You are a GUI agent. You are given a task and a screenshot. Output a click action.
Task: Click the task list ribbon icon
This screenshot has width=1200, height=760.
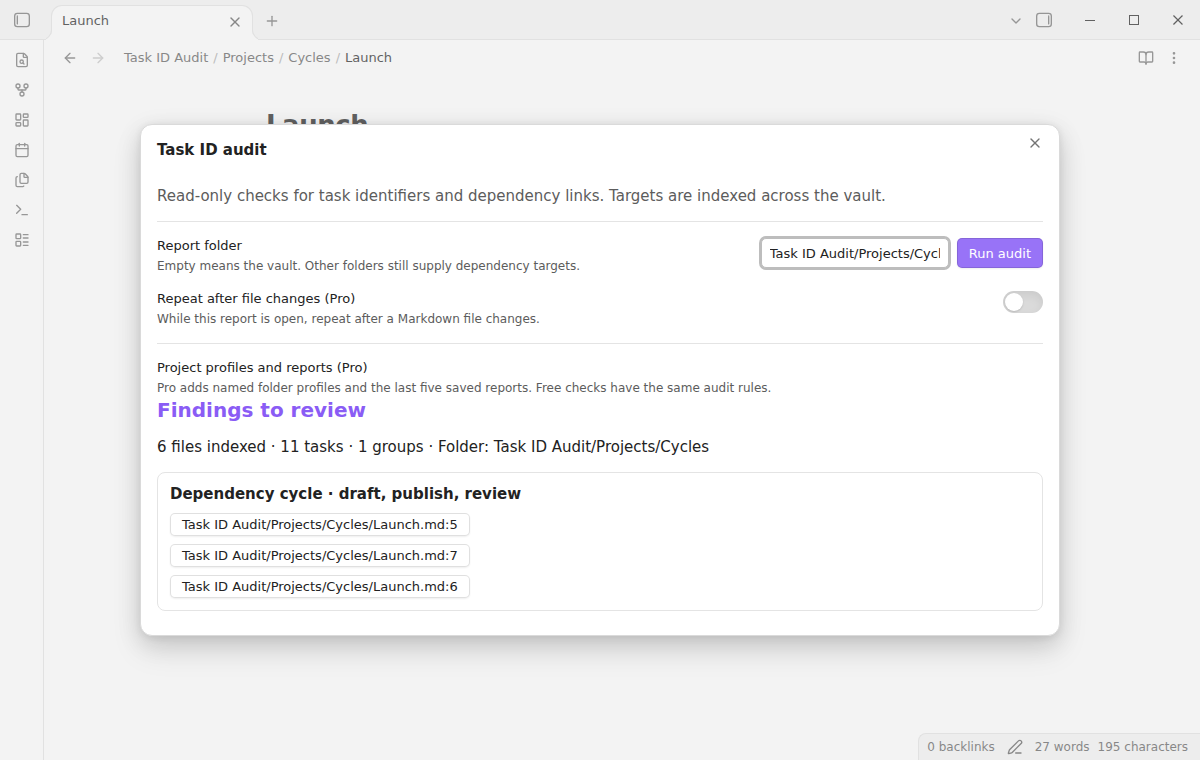tap(22, 240)
